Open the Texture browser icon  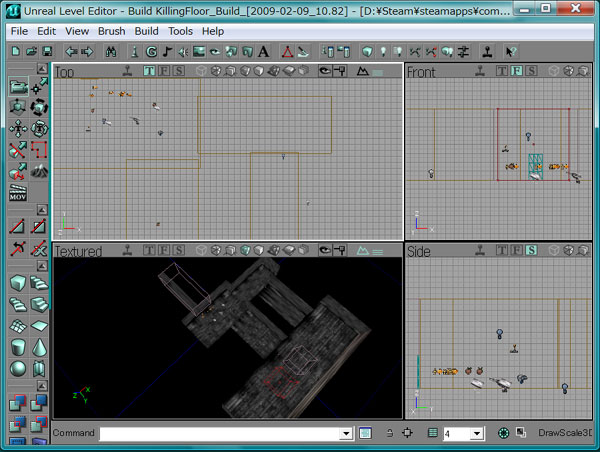click(x=199, y=51)
